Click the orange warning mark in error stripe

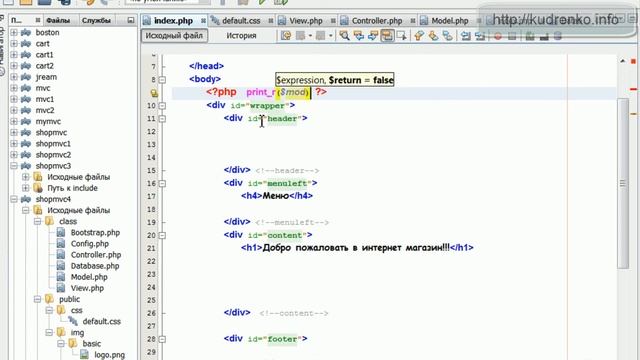pyautogui.click(x=633, y=114)
